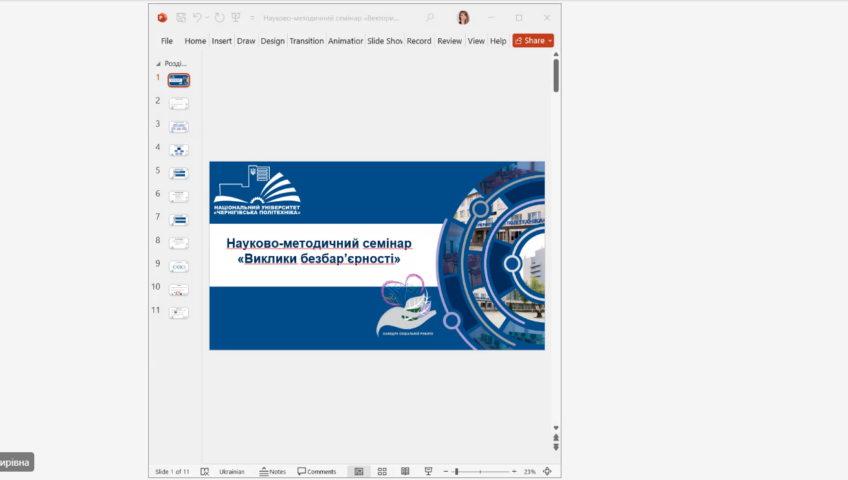Start presentation from beginning icon in title bar
848x480 pixels.
click(x=236, y=18)
